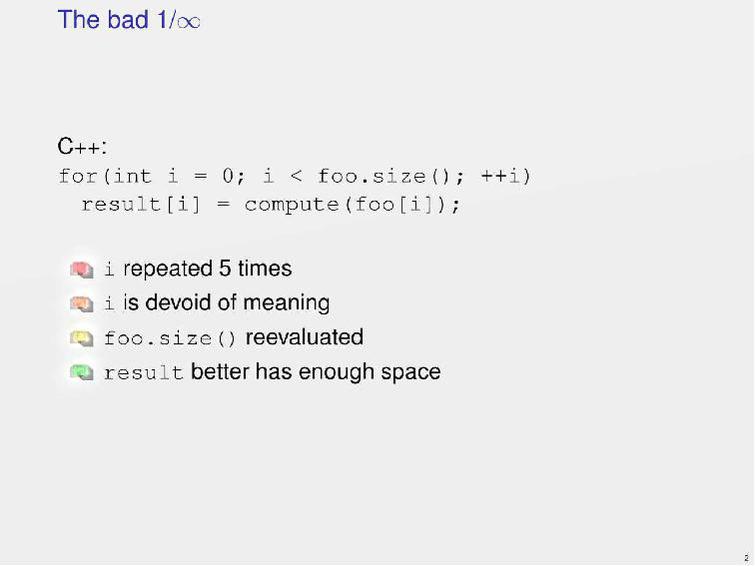Click the slide page number in the corner
This screenshot has width=755, height=566.
click(x=746, y=557)
